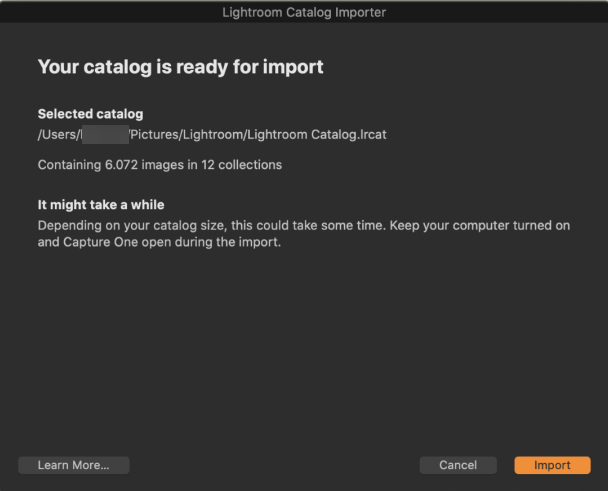Click the orange Import button
The image size is (608, 491).
(552, 465)
